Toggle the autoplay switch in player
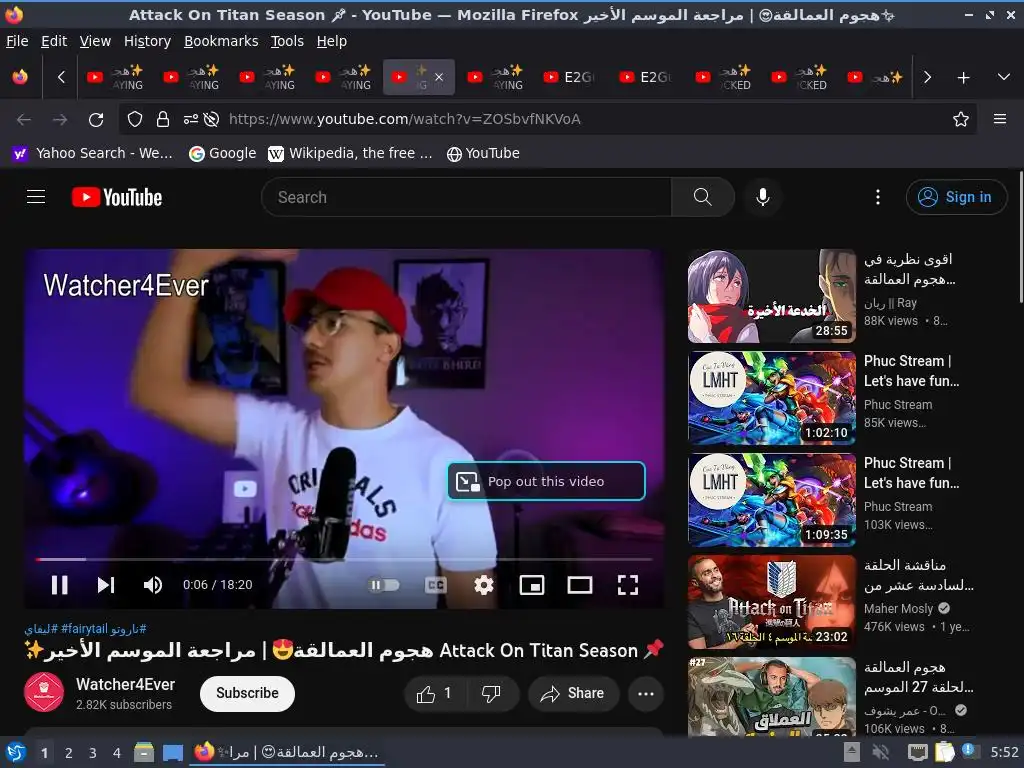 (384, 584)
